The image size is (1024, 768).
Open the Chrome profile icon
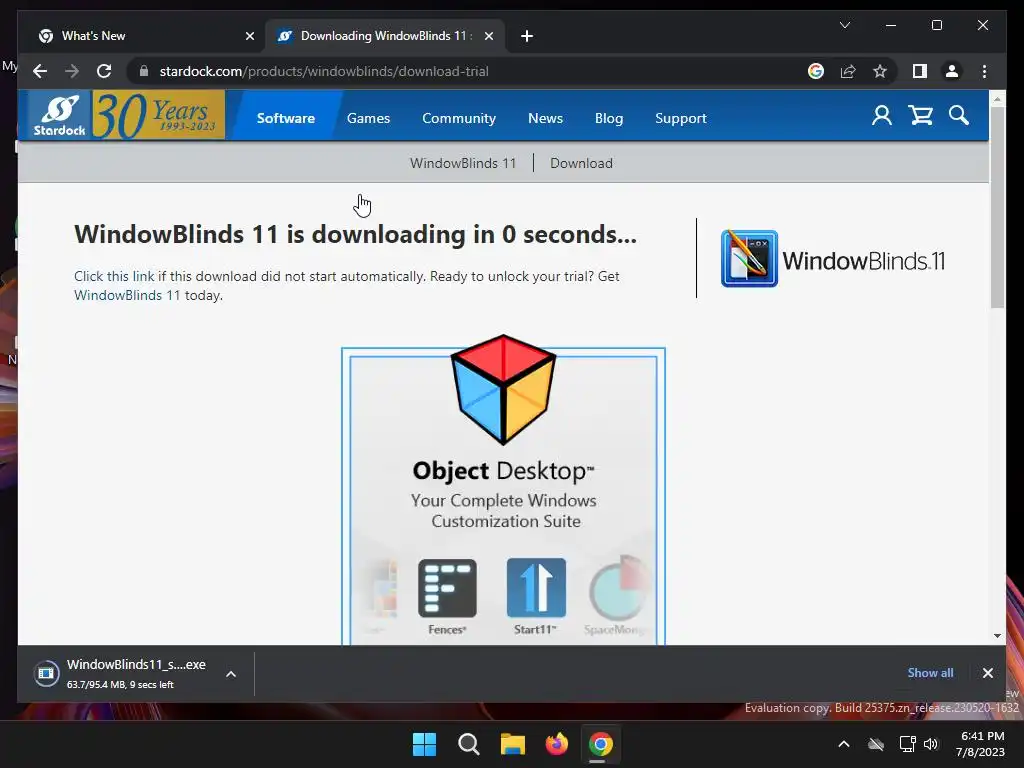coord(952,71)
